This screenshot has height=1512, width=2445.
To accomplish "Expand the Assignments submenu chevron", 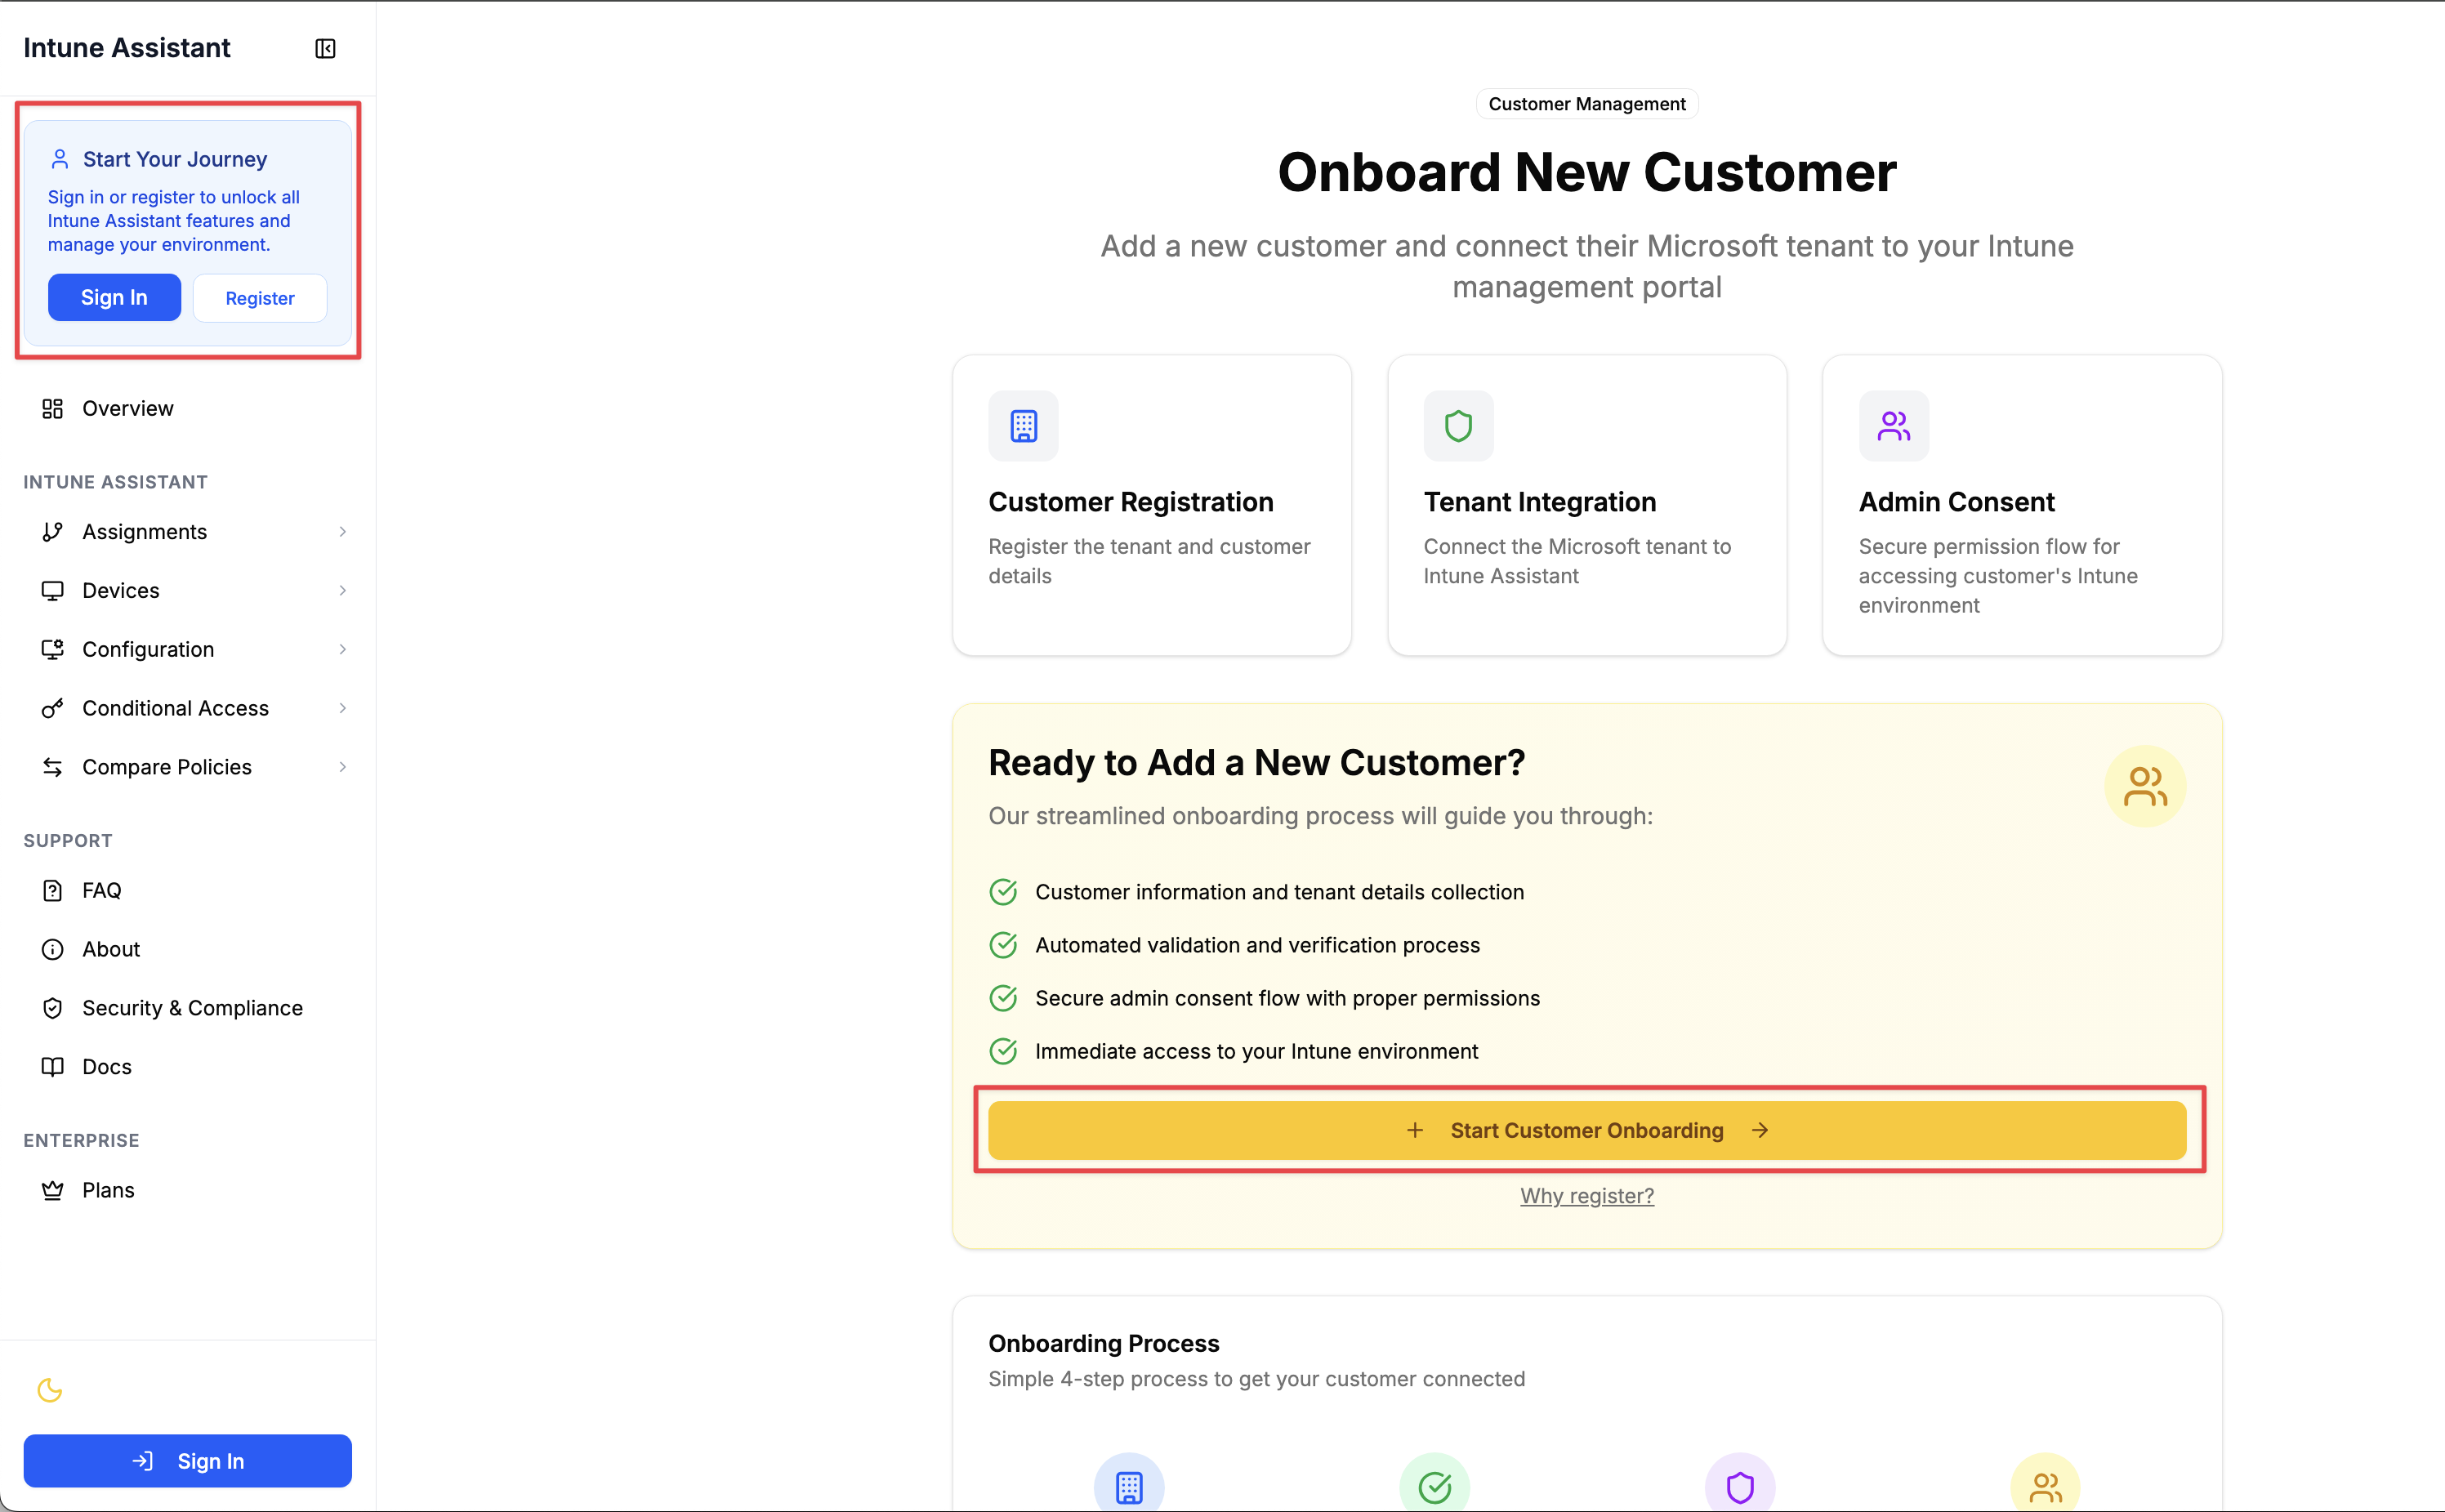I will click(343, 531).
